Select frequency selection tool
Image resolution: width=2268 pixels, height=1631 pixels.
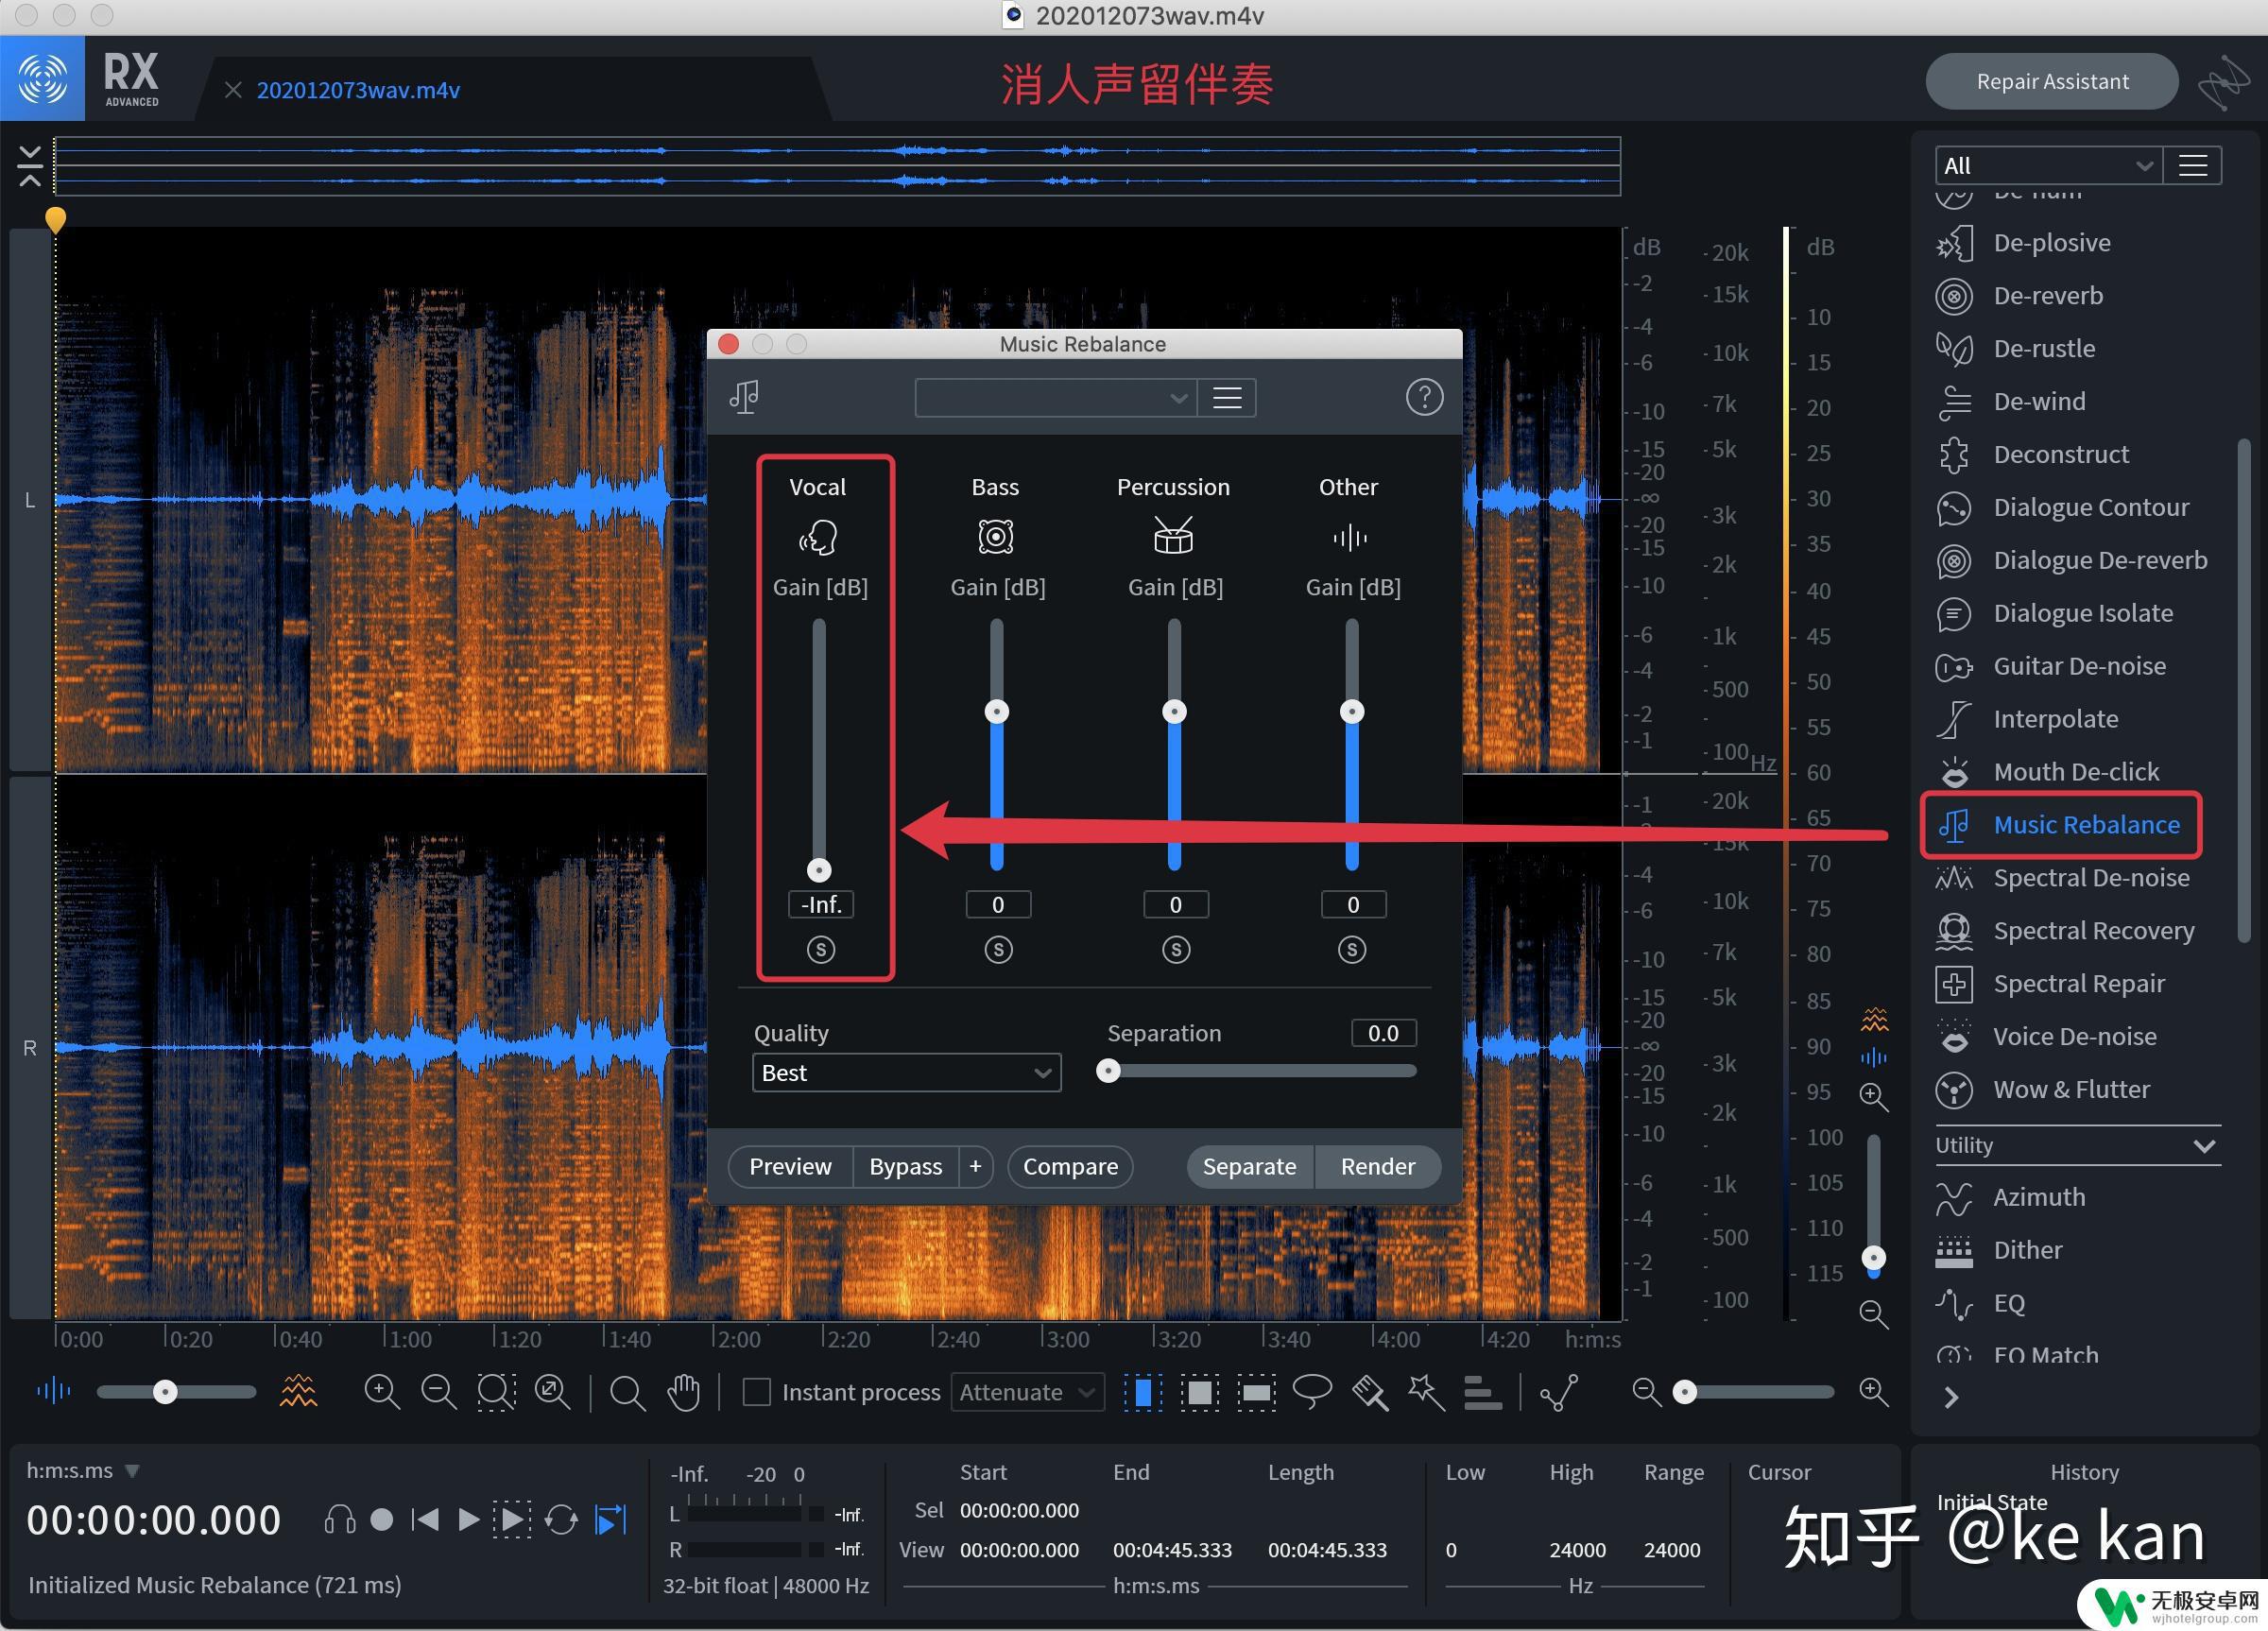coord(1257,1392)
